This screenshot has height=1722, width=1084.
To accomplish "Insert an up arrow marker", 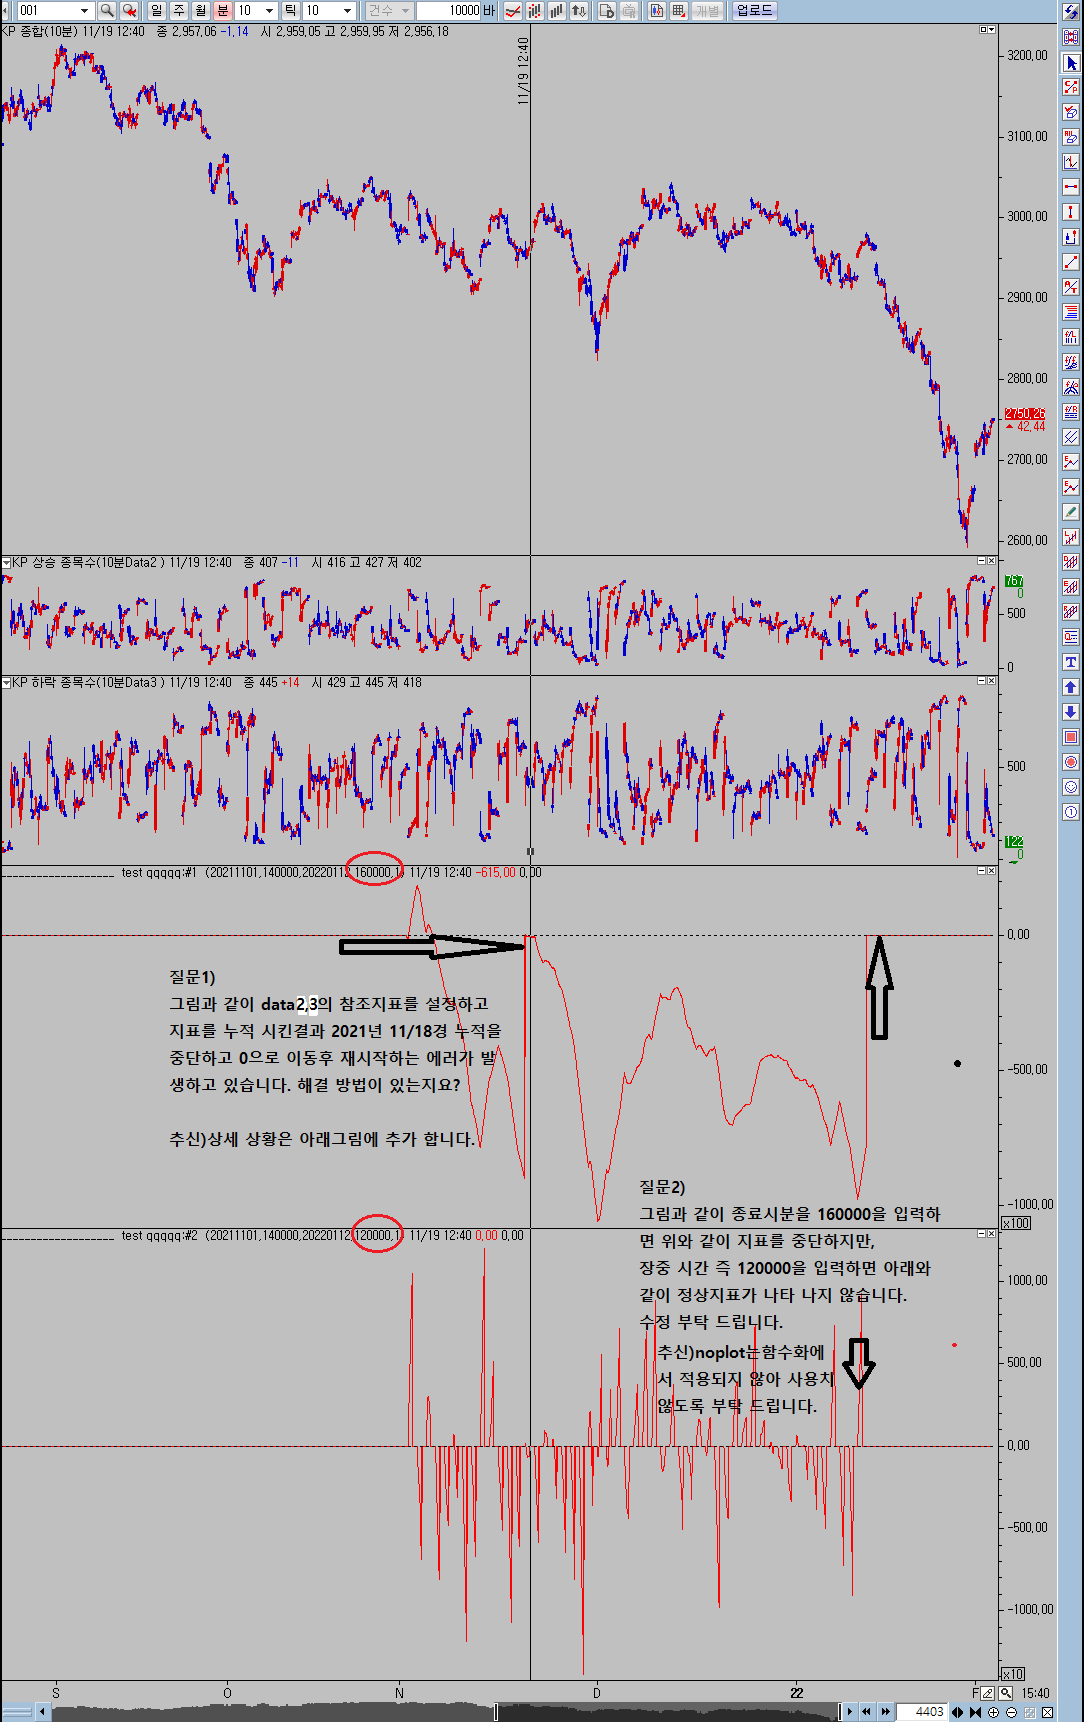I will [x=1071, y=687].
